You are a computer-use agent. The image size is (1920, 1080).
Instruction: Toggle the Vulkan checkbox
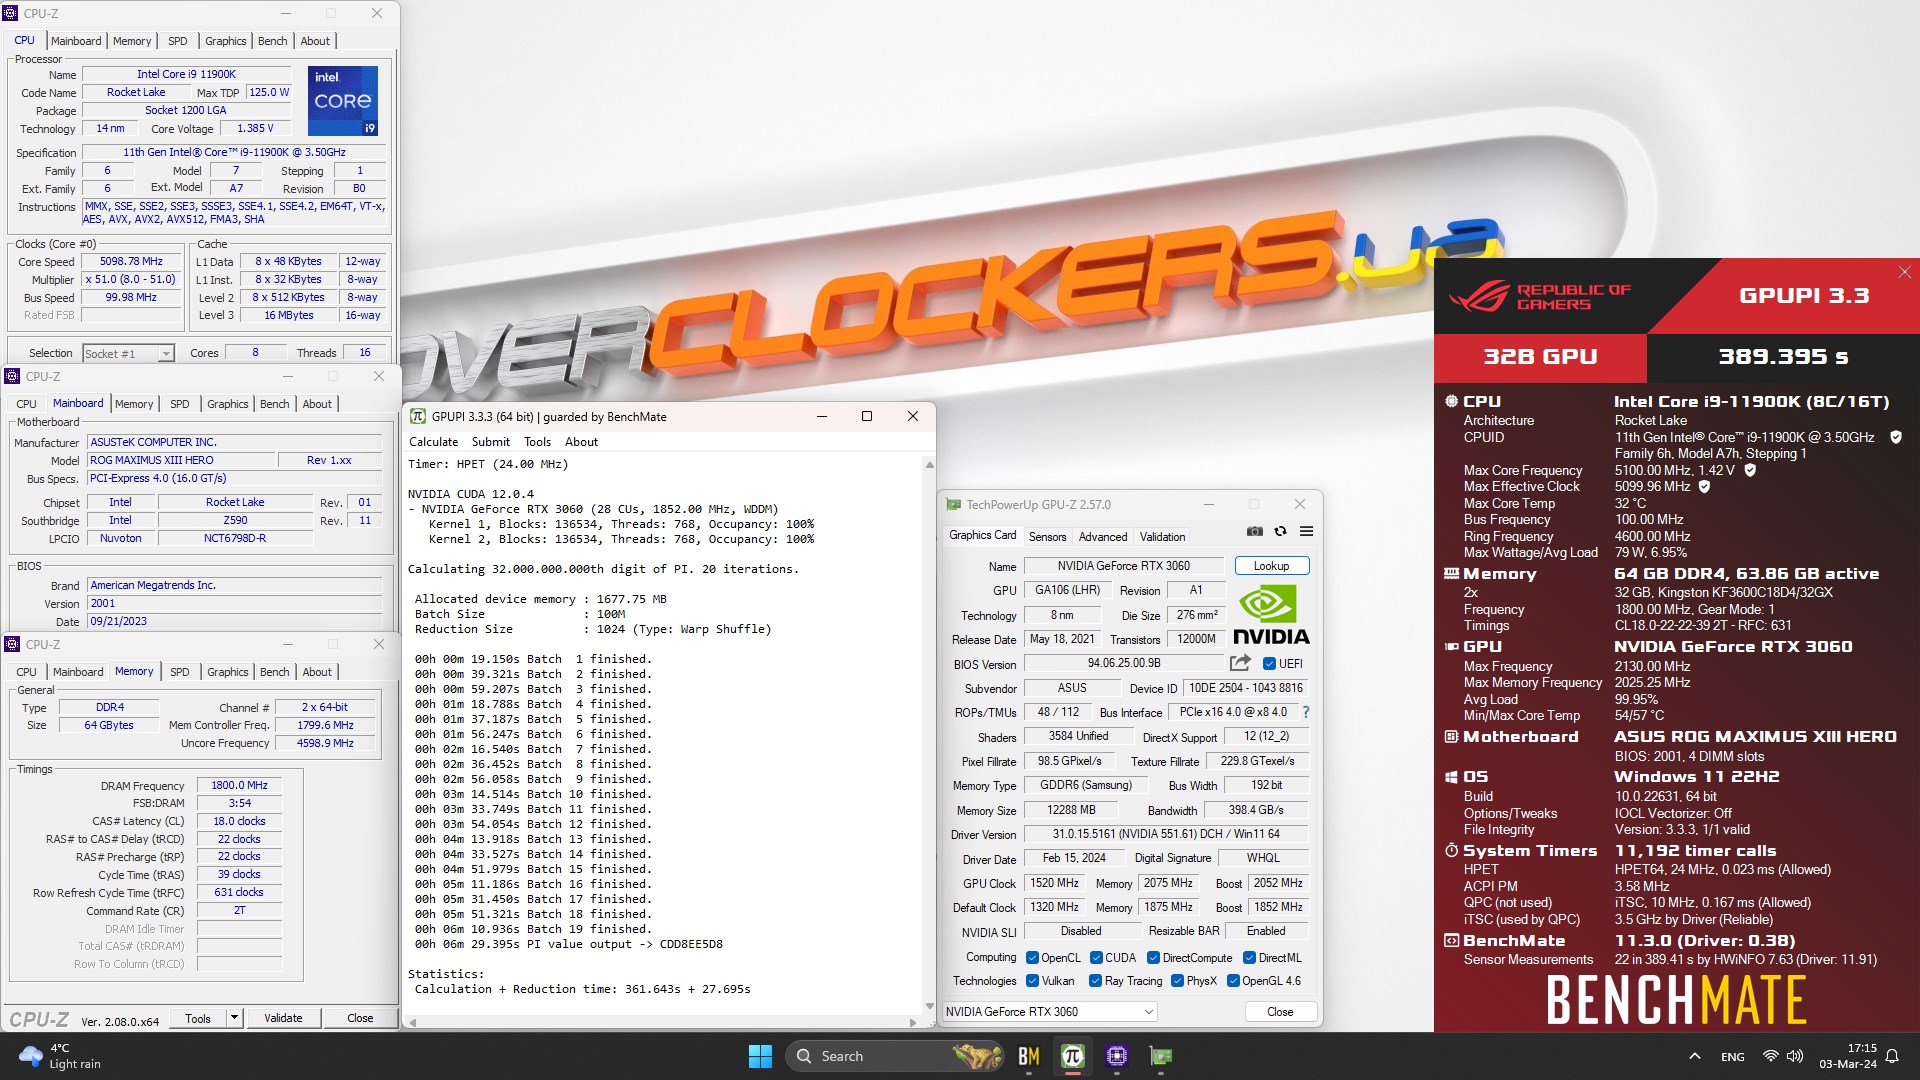(x=1032, y=980)
